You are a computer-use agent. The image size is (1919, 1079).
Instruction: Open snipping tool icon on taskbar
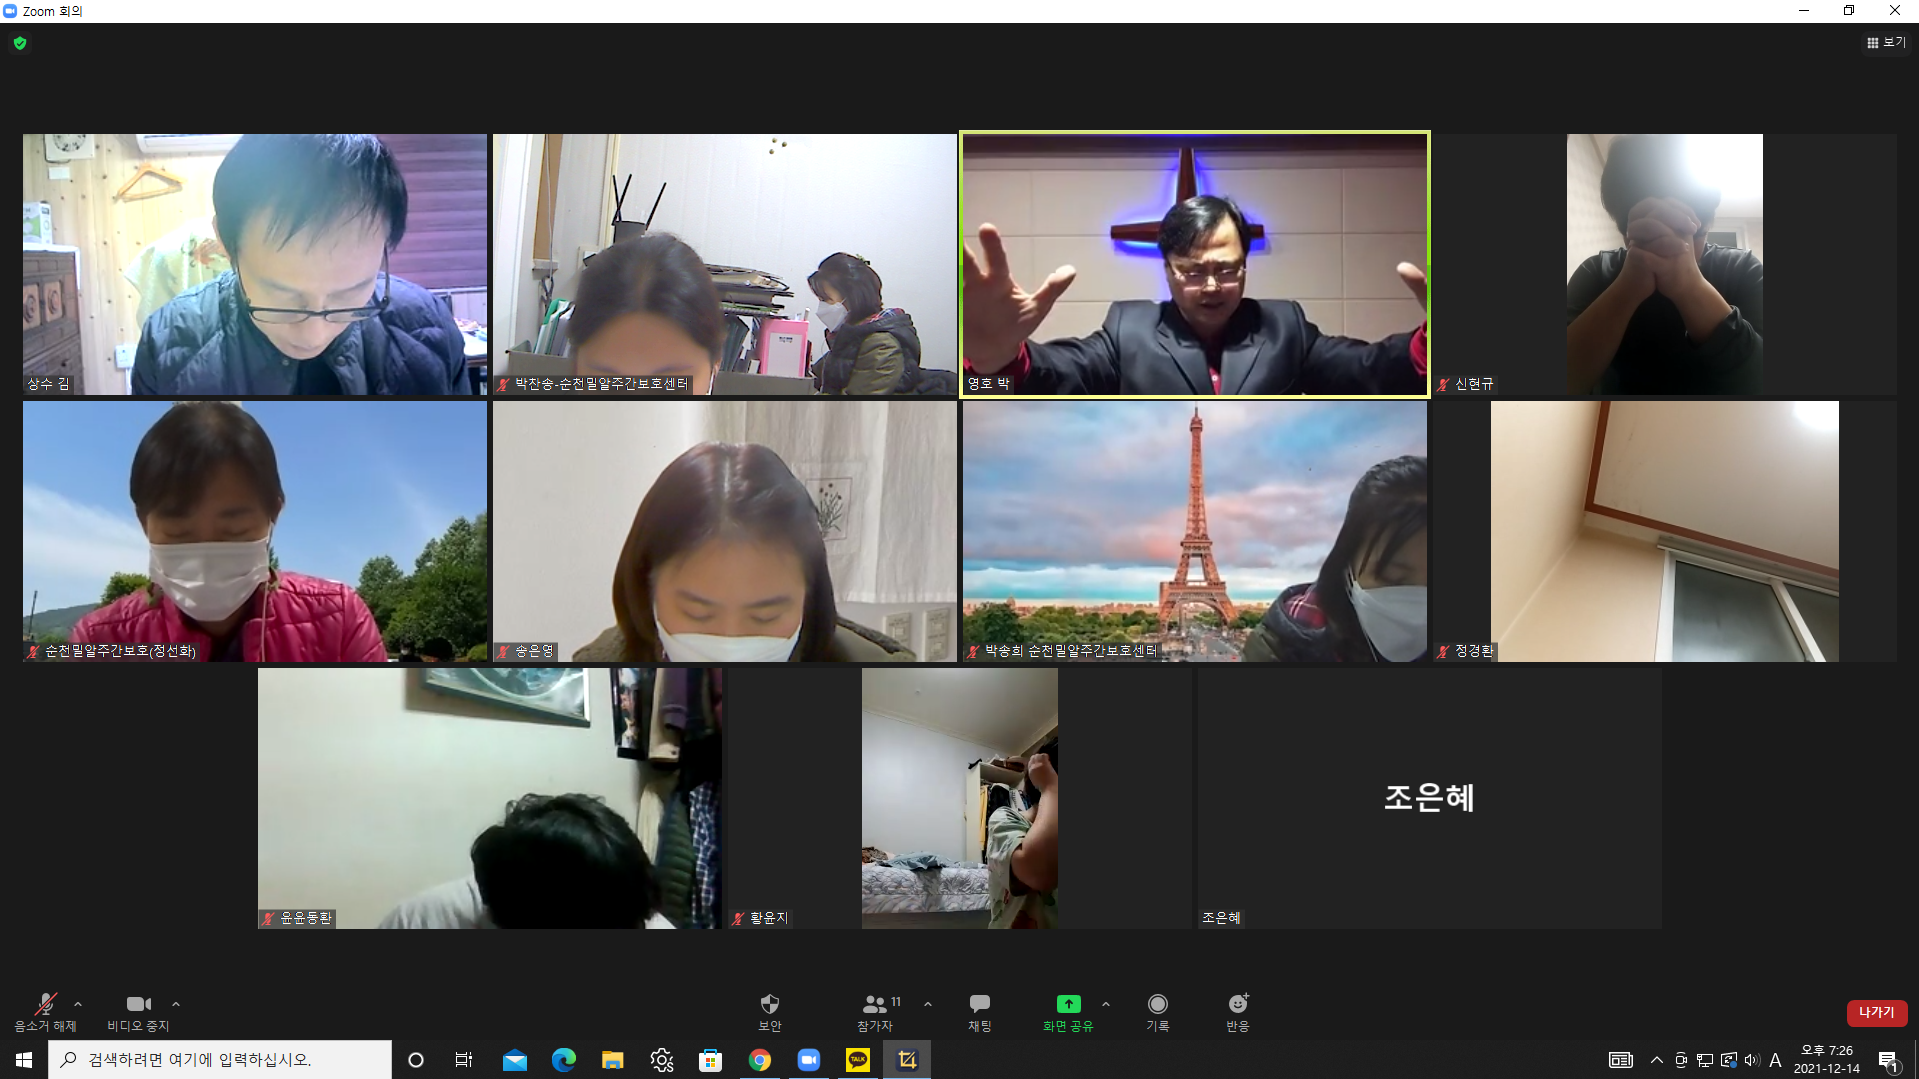click(907, 1059)
